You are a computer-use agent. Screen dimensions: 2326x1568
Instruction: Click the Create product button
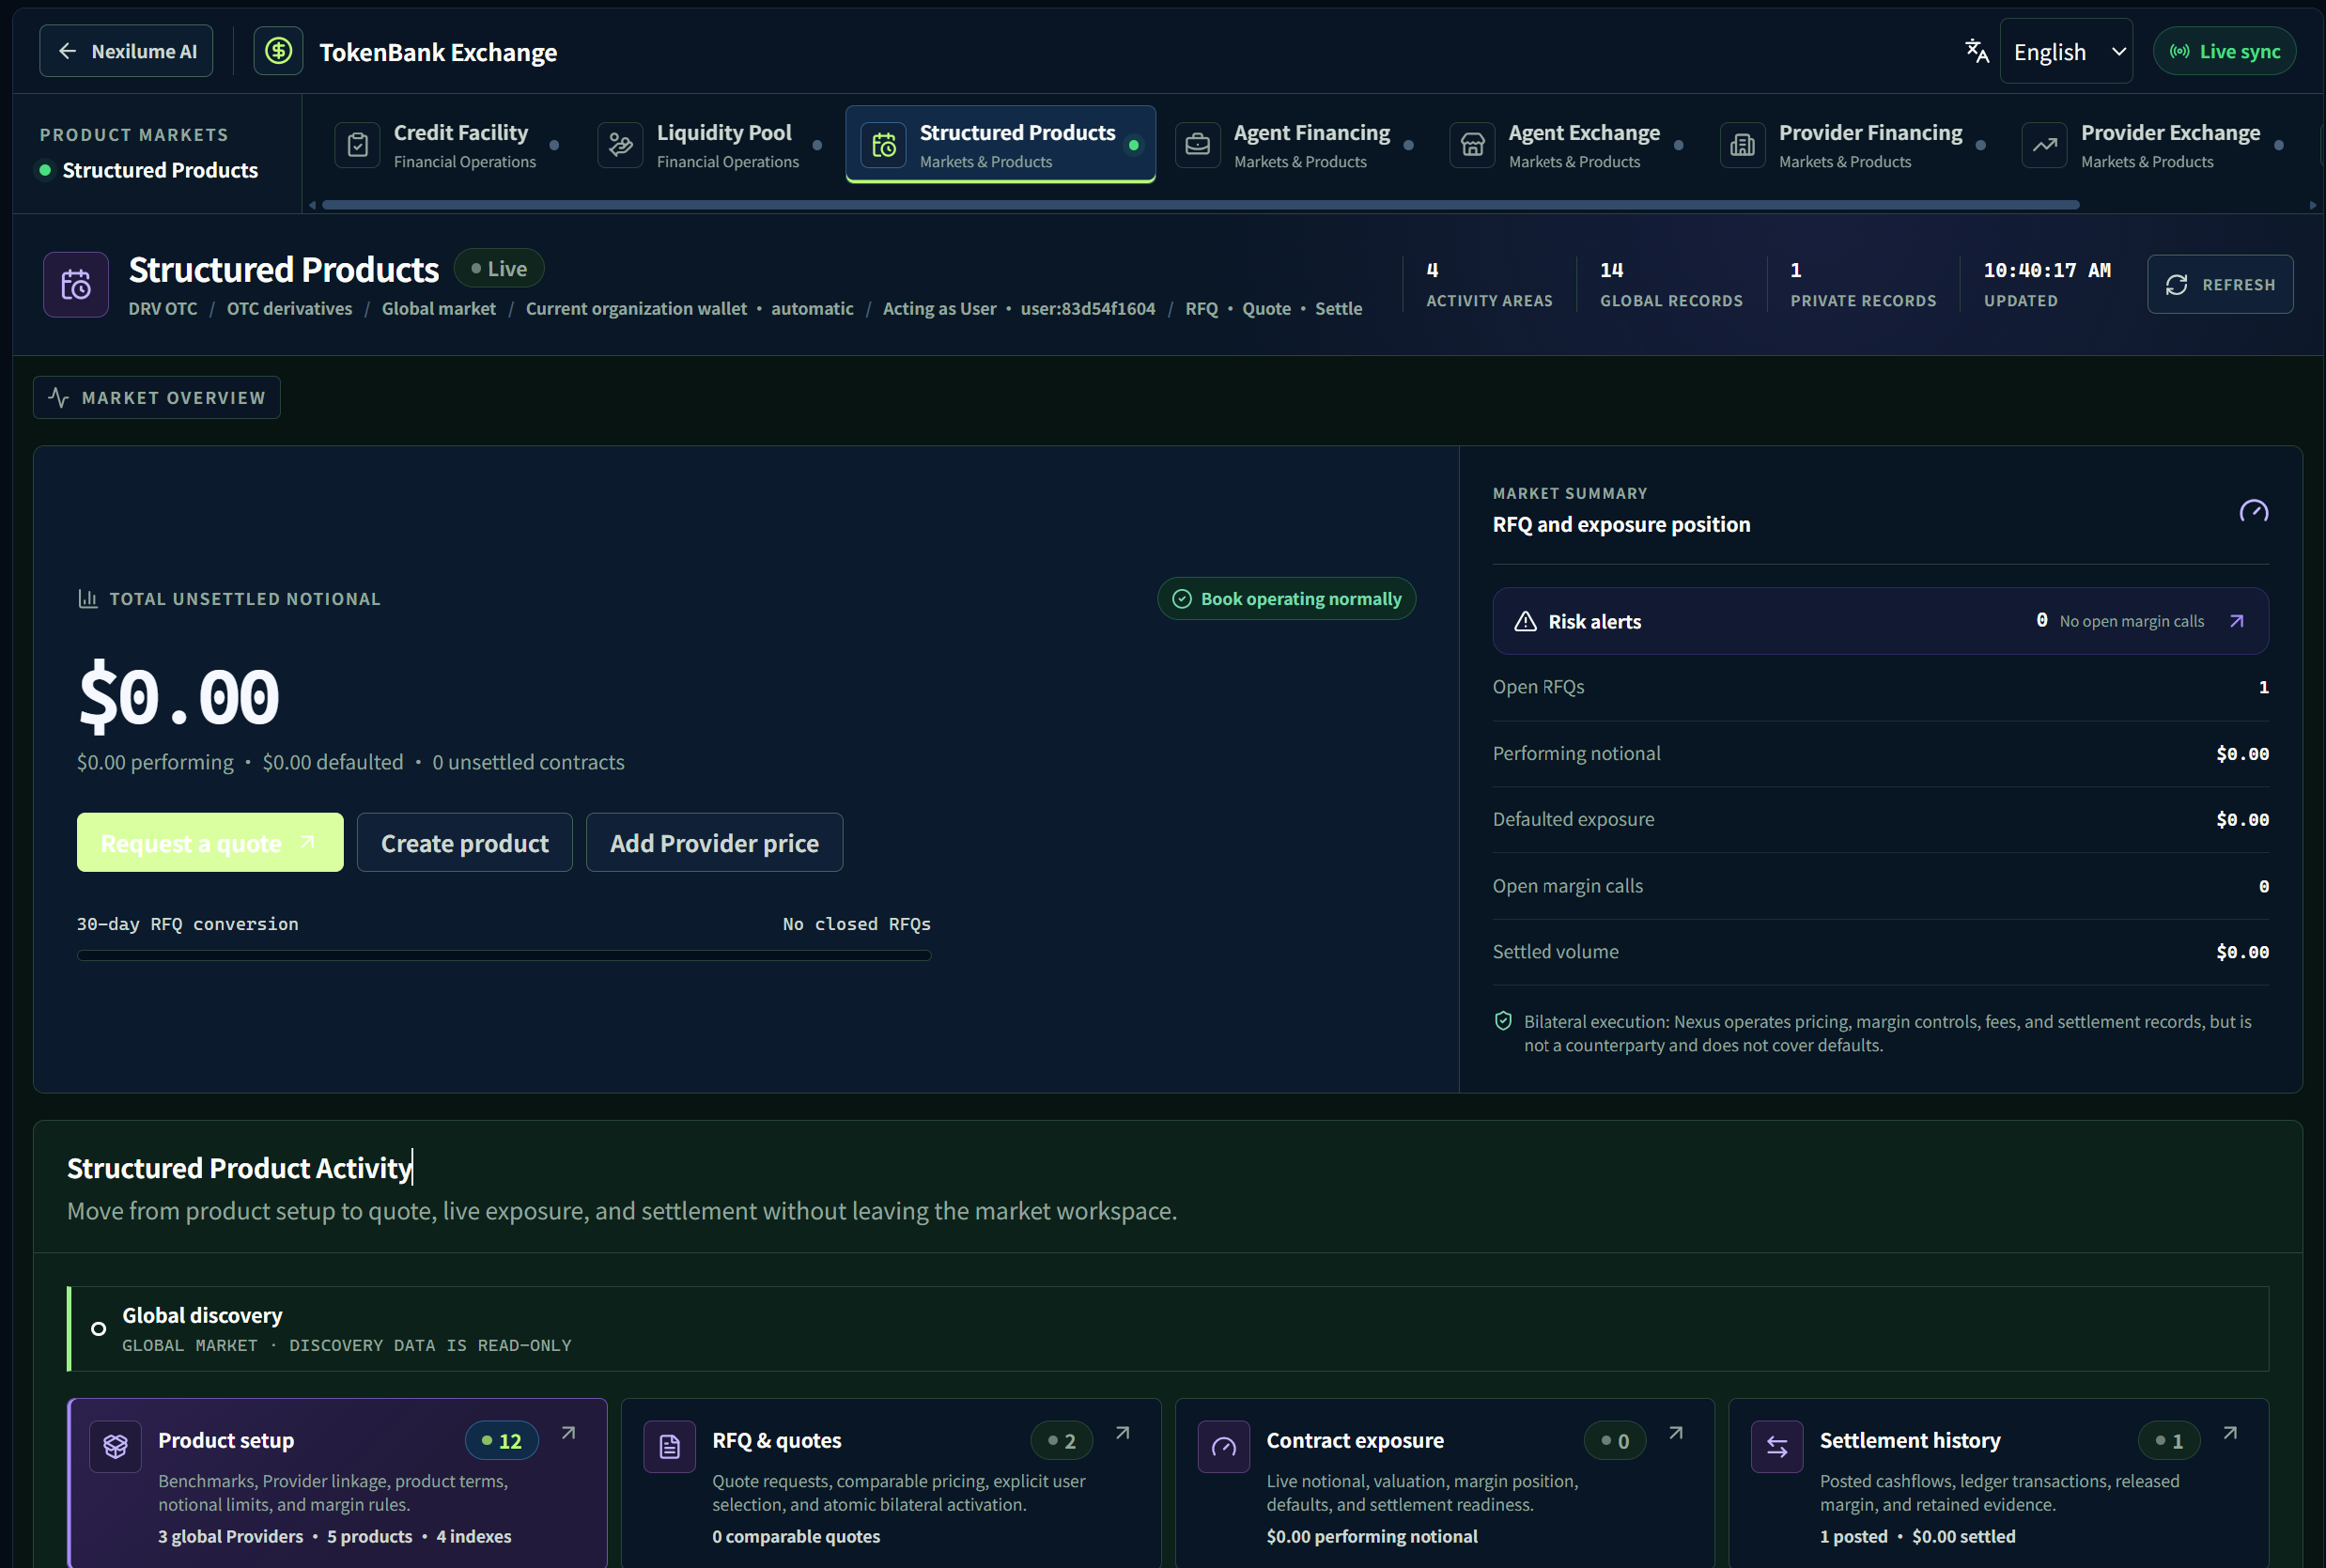[x=464, y=842]
